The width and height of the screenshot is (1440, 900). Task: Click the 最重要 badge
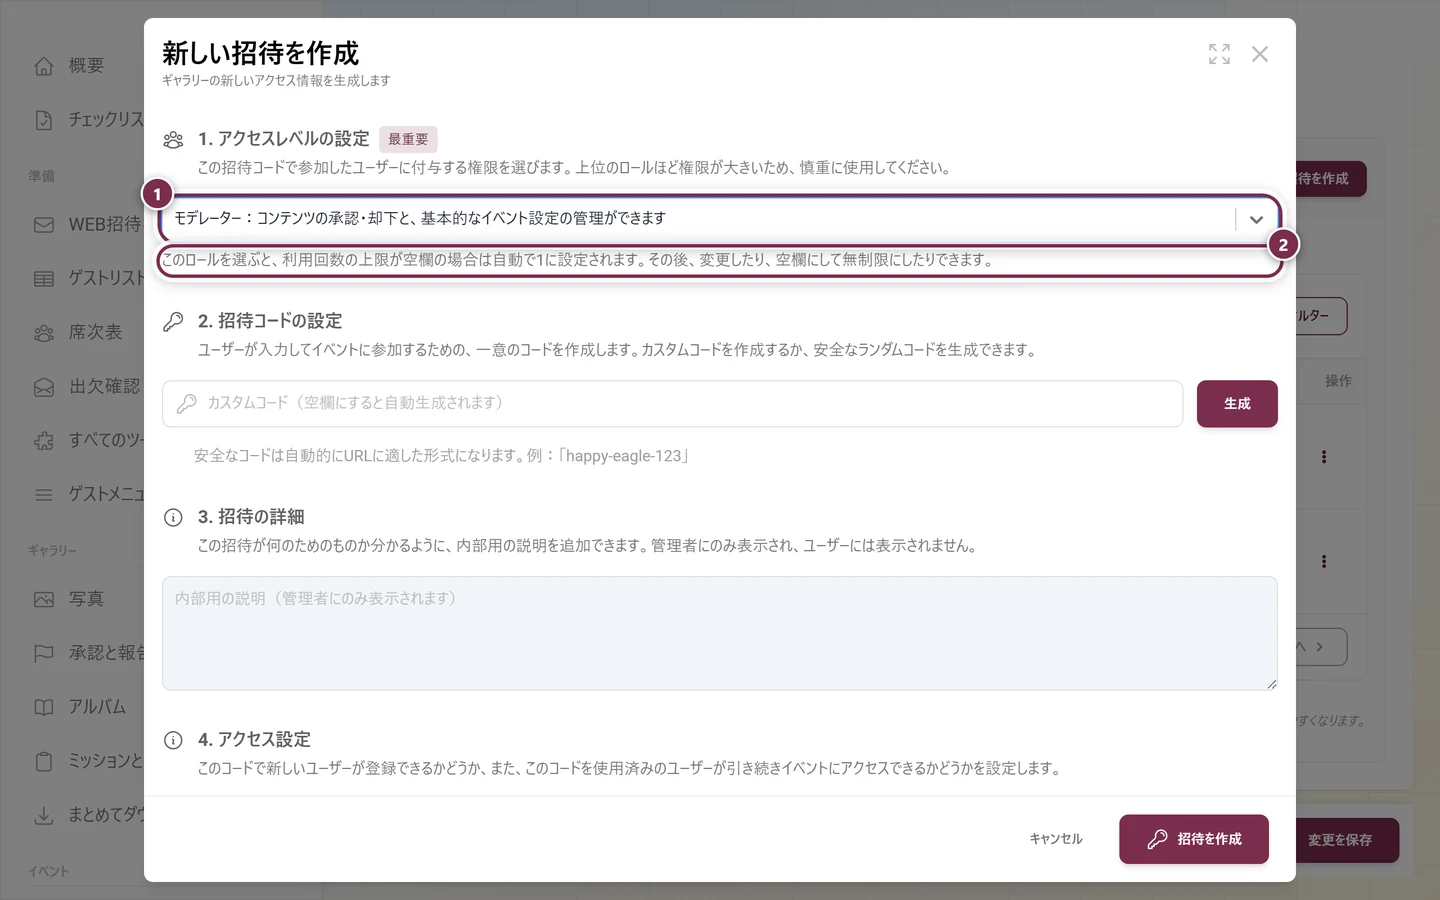point(408,139)
